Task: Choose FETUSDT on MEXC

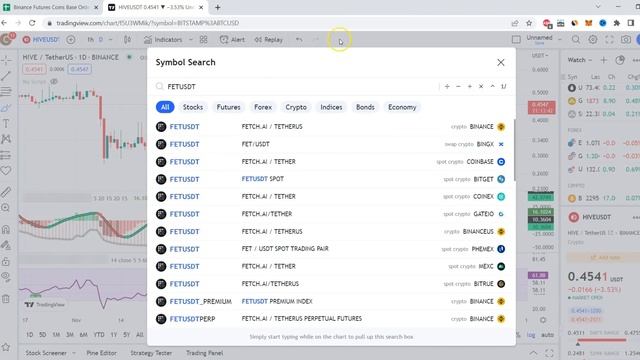Action: pos(331,266)
